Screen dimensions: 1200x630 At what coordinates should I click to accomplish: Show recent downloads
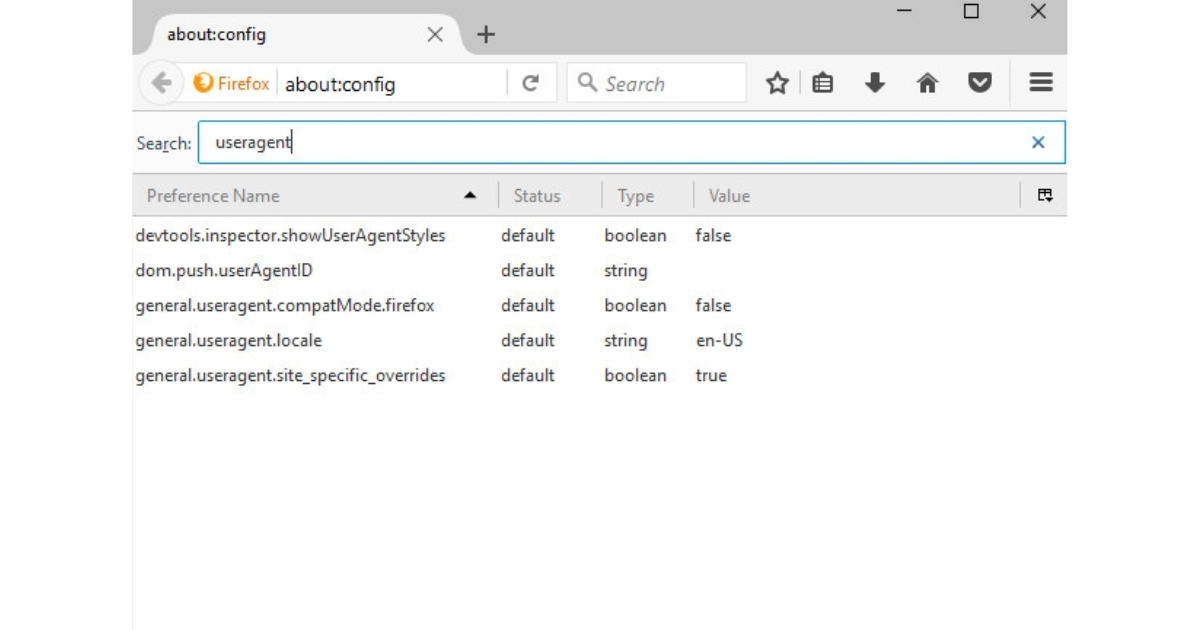(874, 83)
